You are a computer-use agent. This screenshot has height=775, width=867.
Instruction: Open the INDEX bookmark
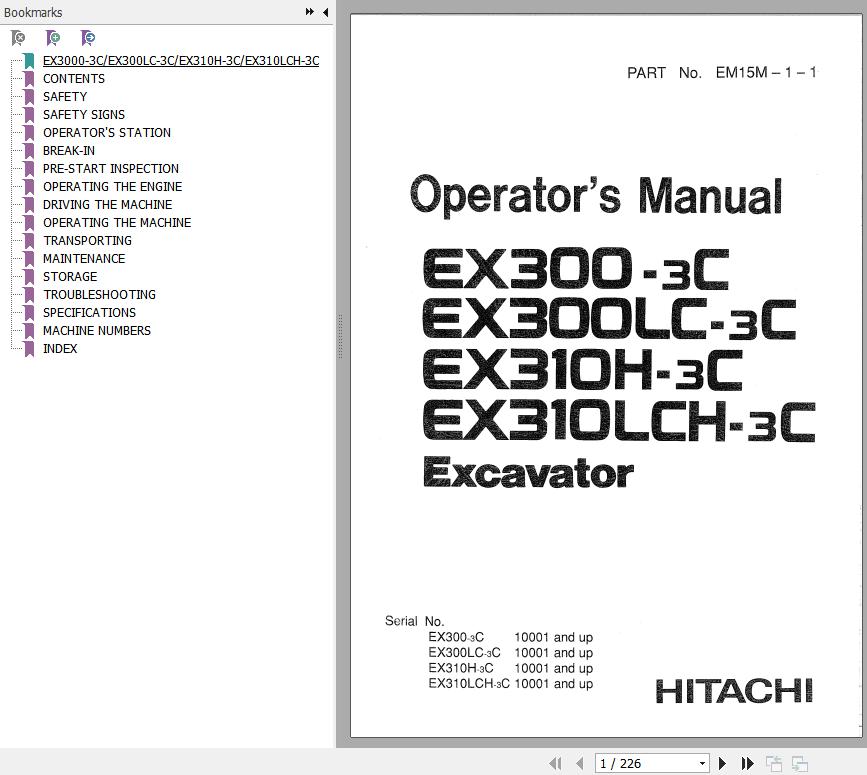point(60,349)
